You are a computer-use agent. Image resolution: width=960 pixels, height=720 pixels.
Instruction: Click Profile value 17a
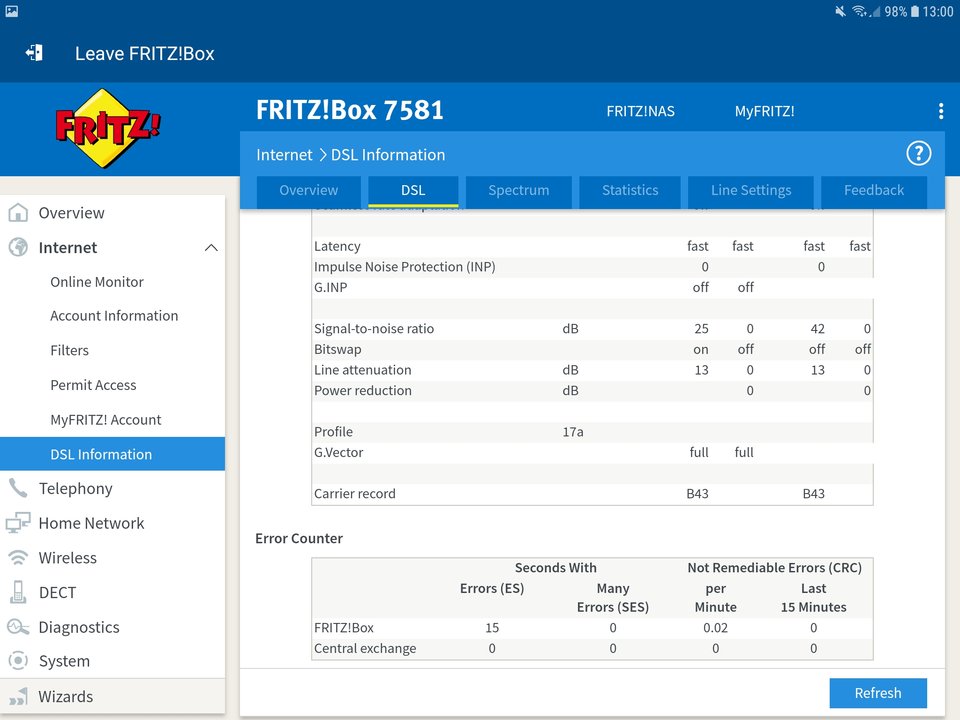pyautogui.click(x=572, y=432)
